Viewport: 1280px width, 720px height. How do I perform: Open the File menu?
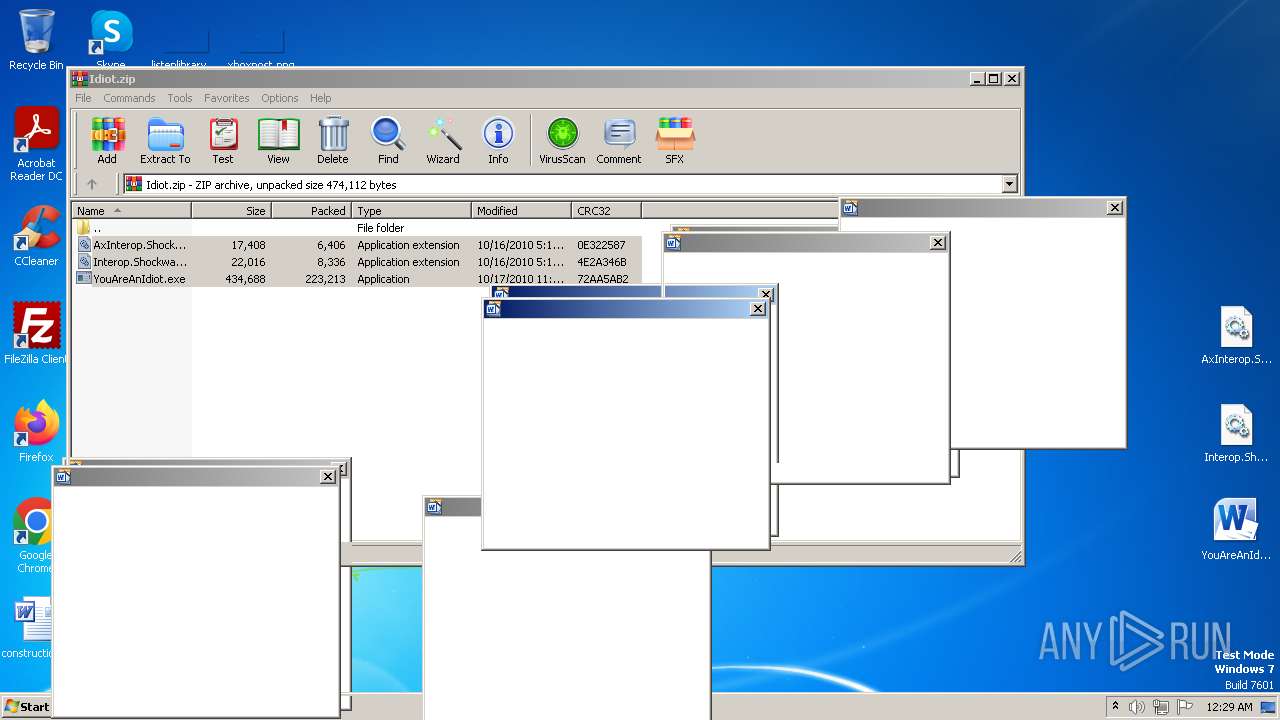83,98
